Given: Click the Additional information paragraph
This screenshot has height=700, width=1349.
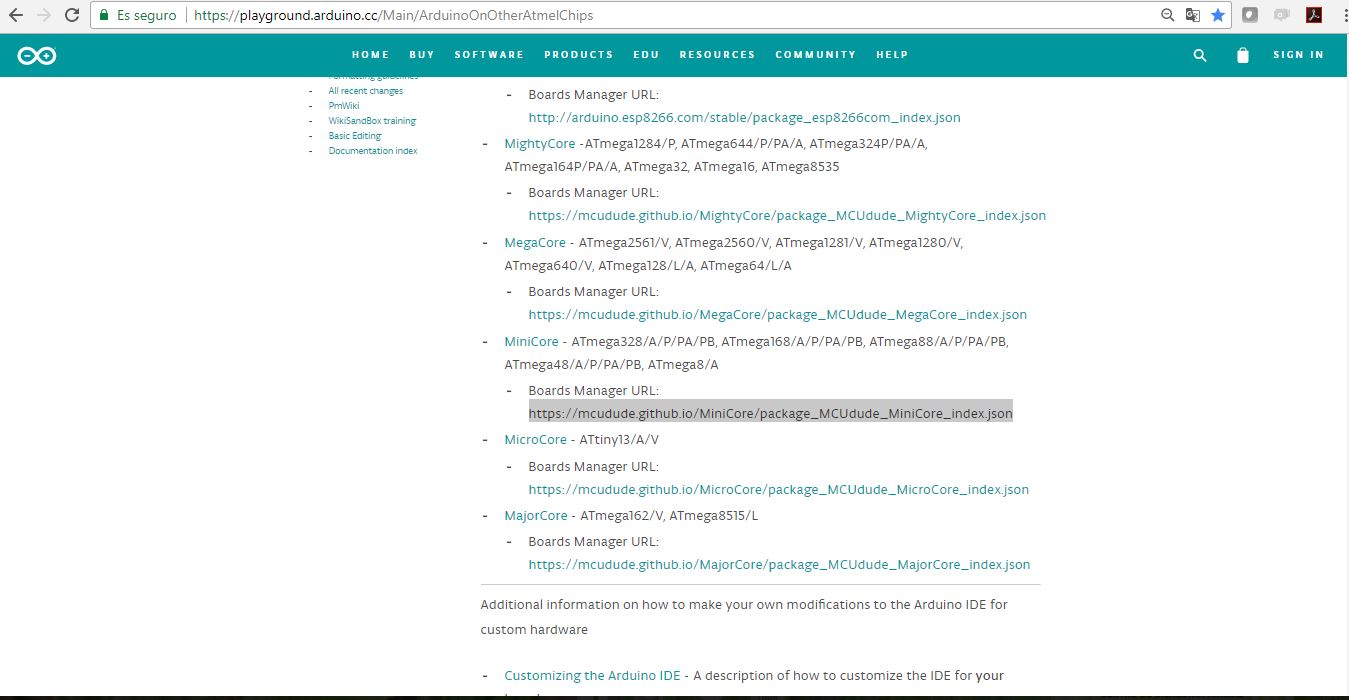Looking at the screenshot, I should pos(744,617).
